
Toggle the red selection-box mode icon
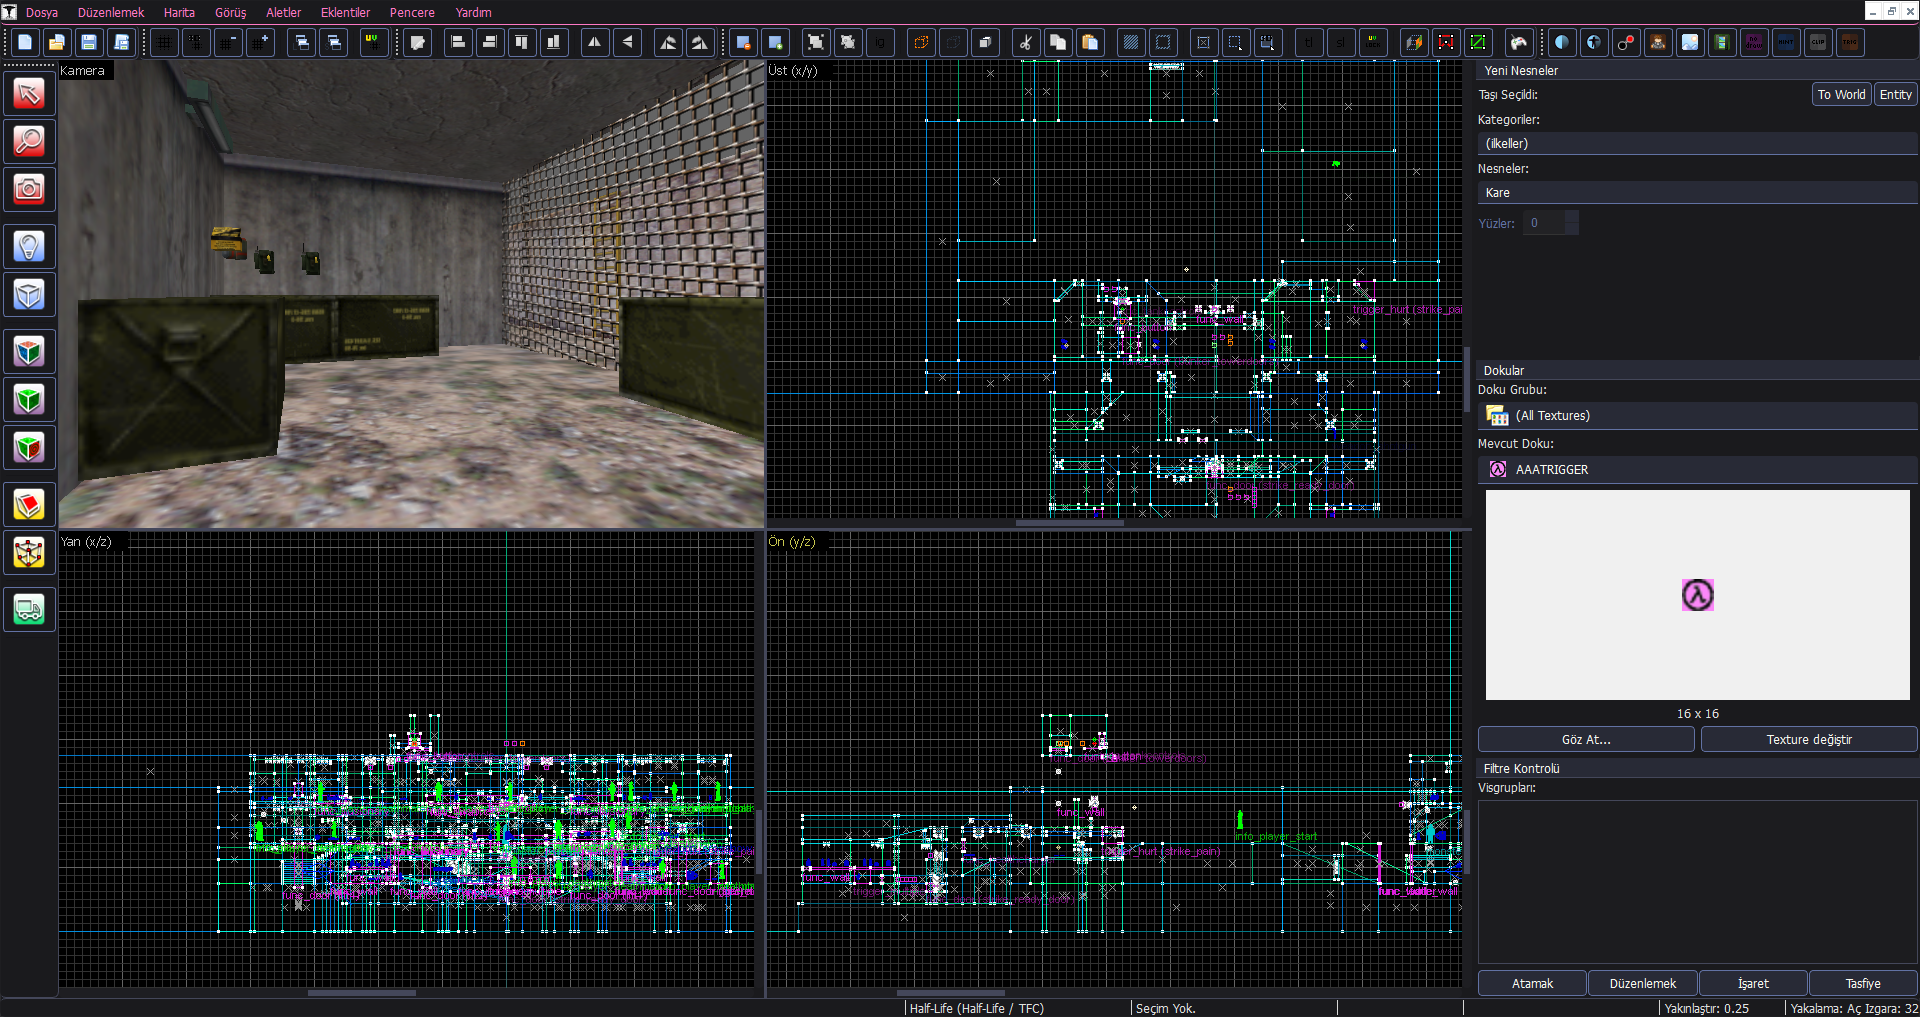point(1446,42)
